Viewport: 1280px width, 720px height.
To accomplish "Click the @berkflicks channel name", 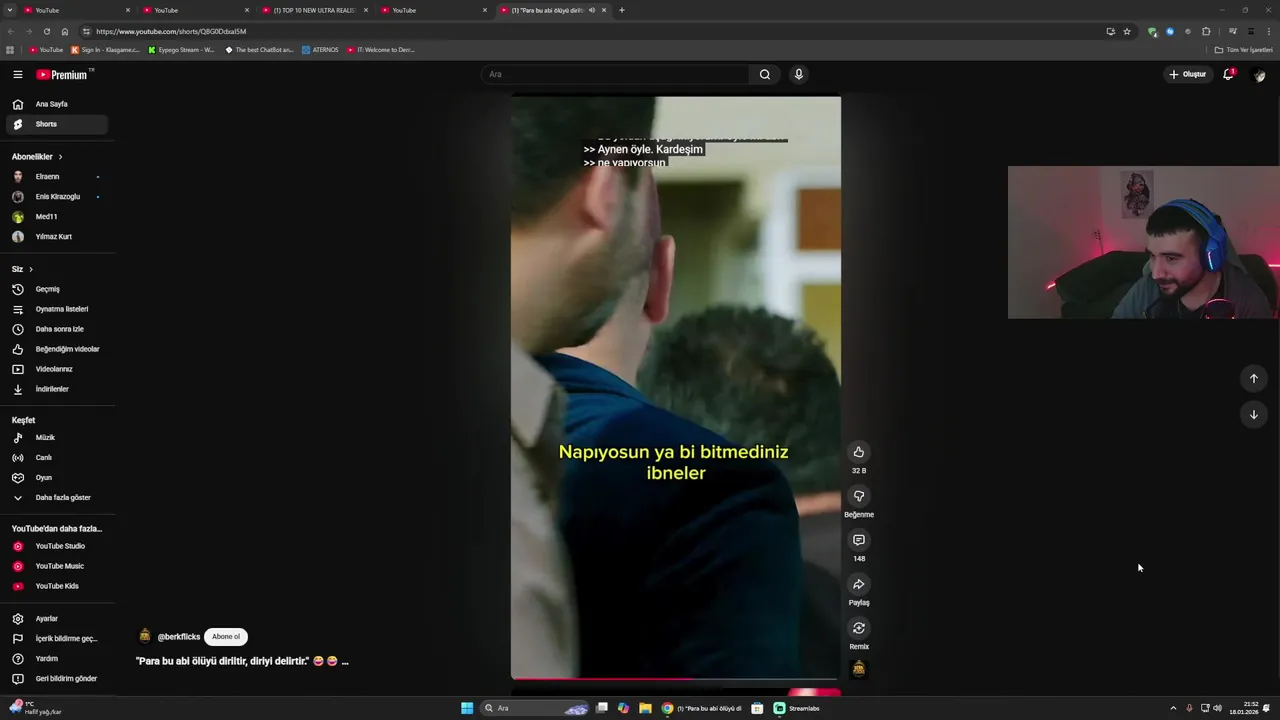I will (x=179, y=637).
